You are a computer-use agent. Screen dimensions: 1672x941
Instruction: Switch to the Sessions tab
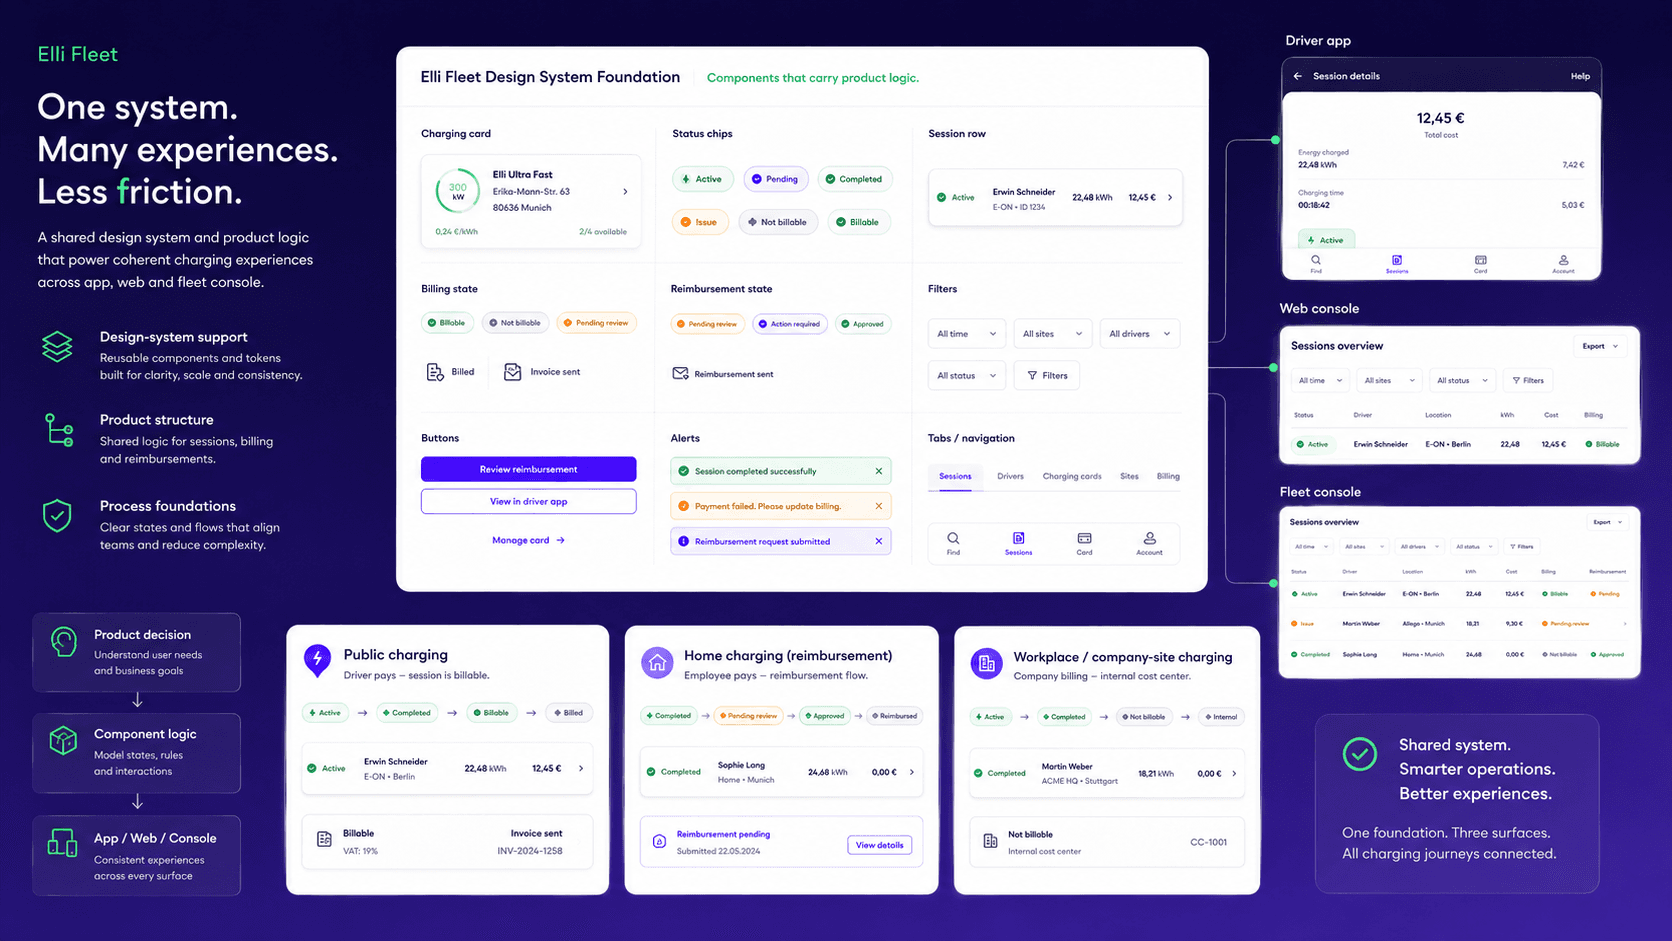click(955, 476)
